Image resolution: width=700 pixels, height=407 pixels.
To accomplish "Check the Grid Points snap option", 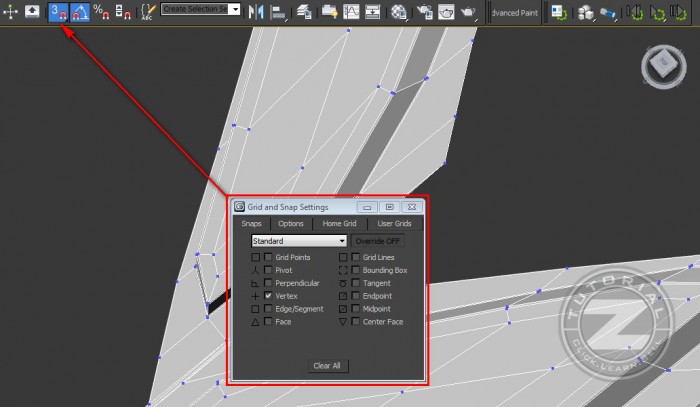I will point(268,258).
